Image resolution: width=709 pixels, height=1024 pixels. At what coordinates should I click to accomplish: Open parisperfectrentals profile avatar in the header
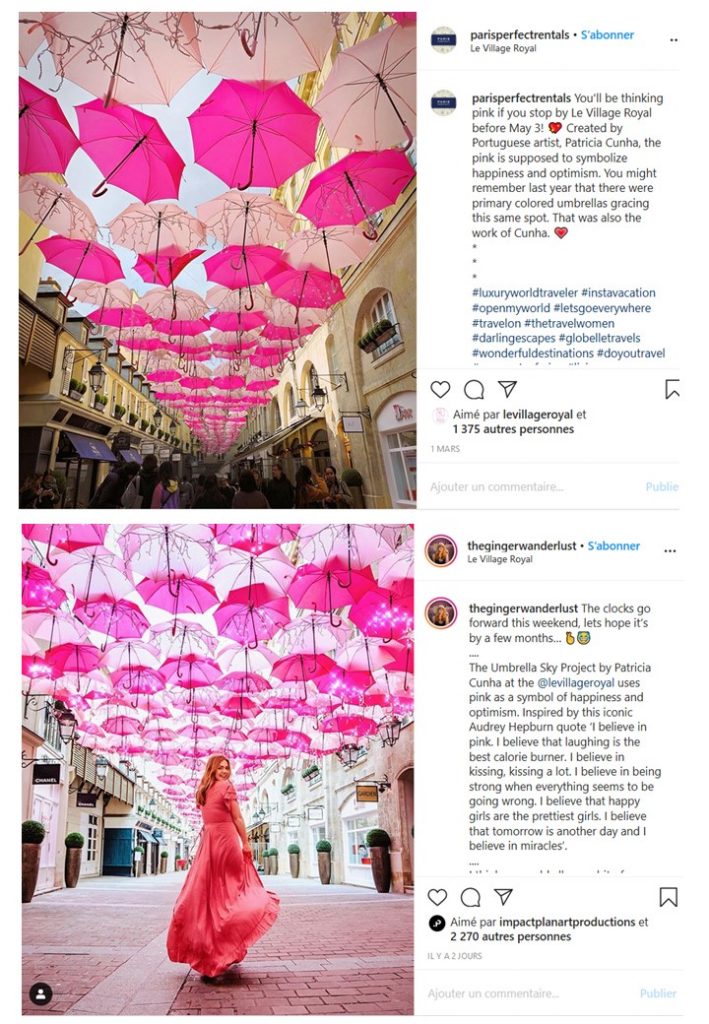pos(444,40)
